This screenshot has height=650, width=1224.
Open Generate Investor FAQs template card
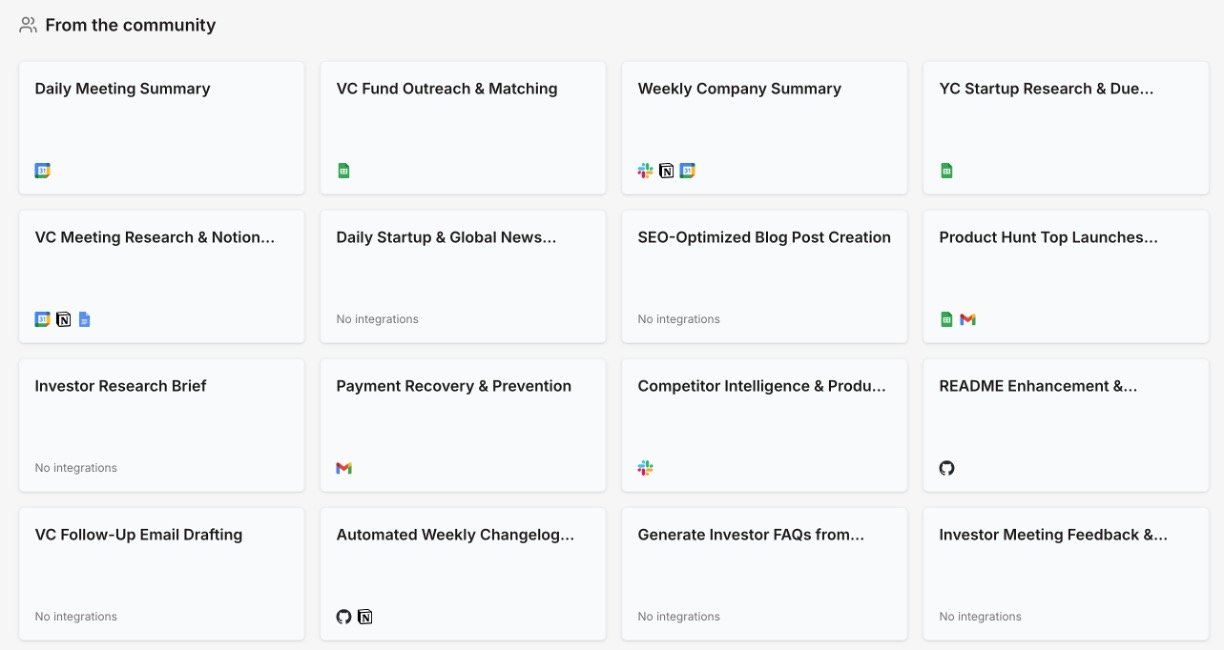(x=764, y=573)
